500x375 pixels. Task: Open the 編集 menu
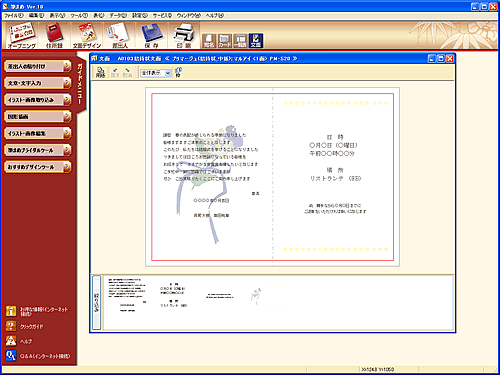[36, 15]
